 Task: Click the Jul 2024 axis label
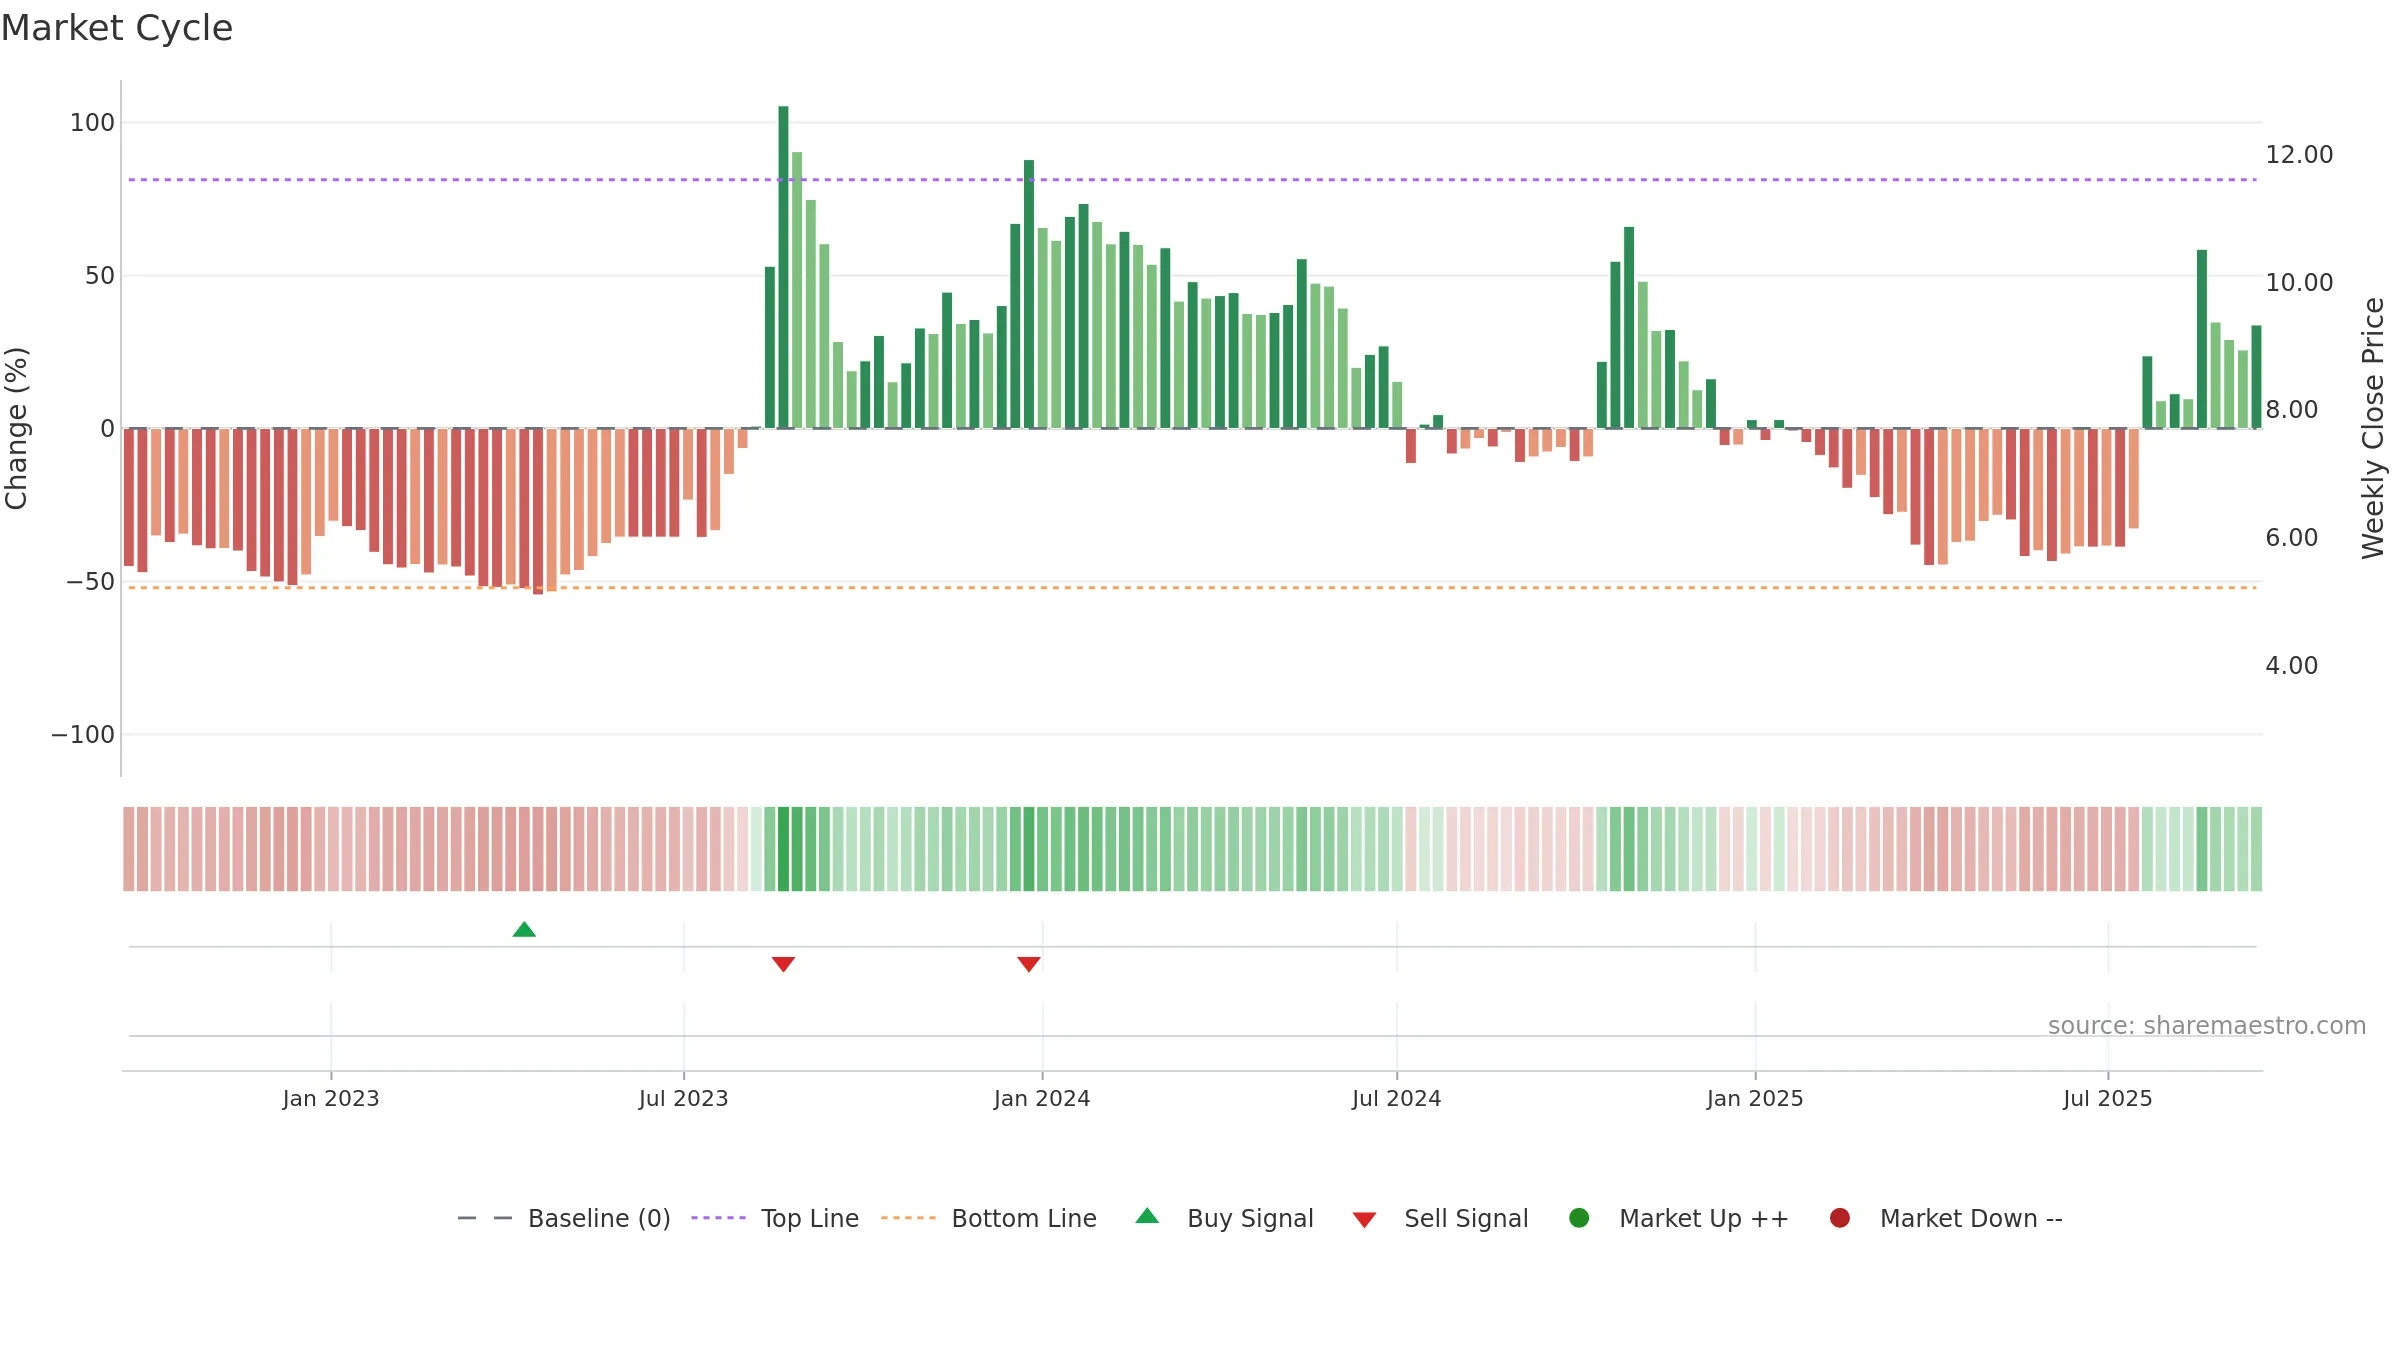[x=1397, y=1099]
